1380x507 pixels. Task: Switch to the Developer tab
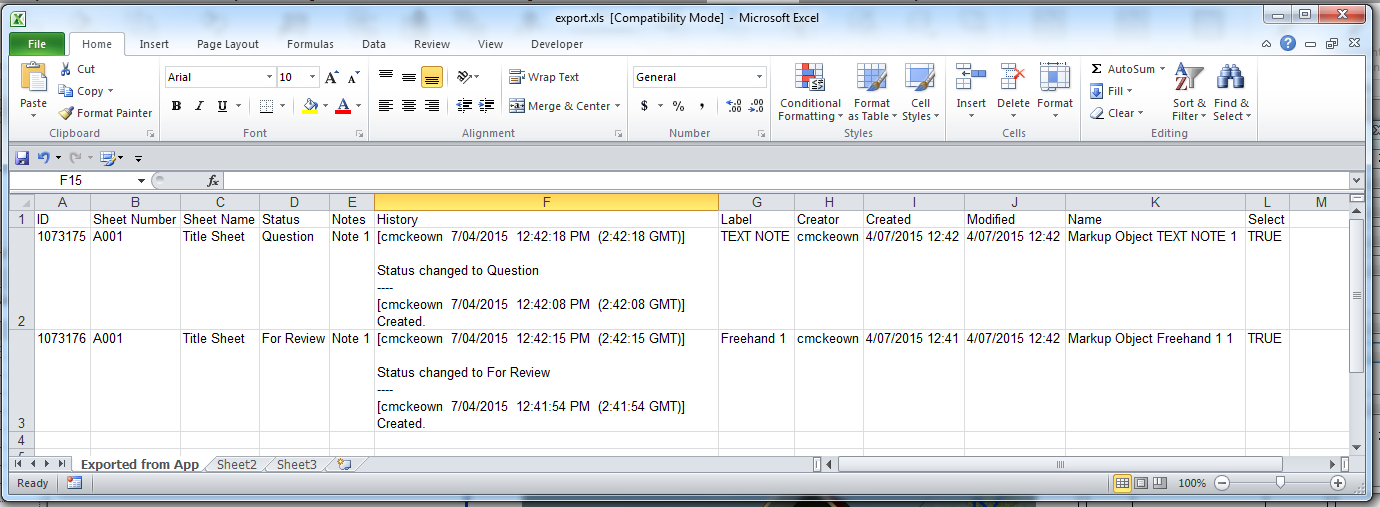pos(557,44)
